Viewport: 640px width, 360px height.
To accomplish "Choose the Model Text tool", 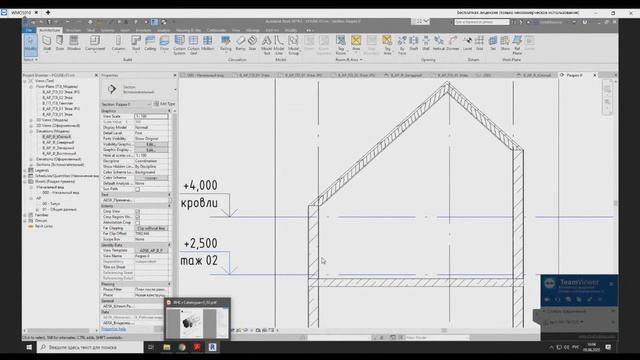I will point(267,45).
